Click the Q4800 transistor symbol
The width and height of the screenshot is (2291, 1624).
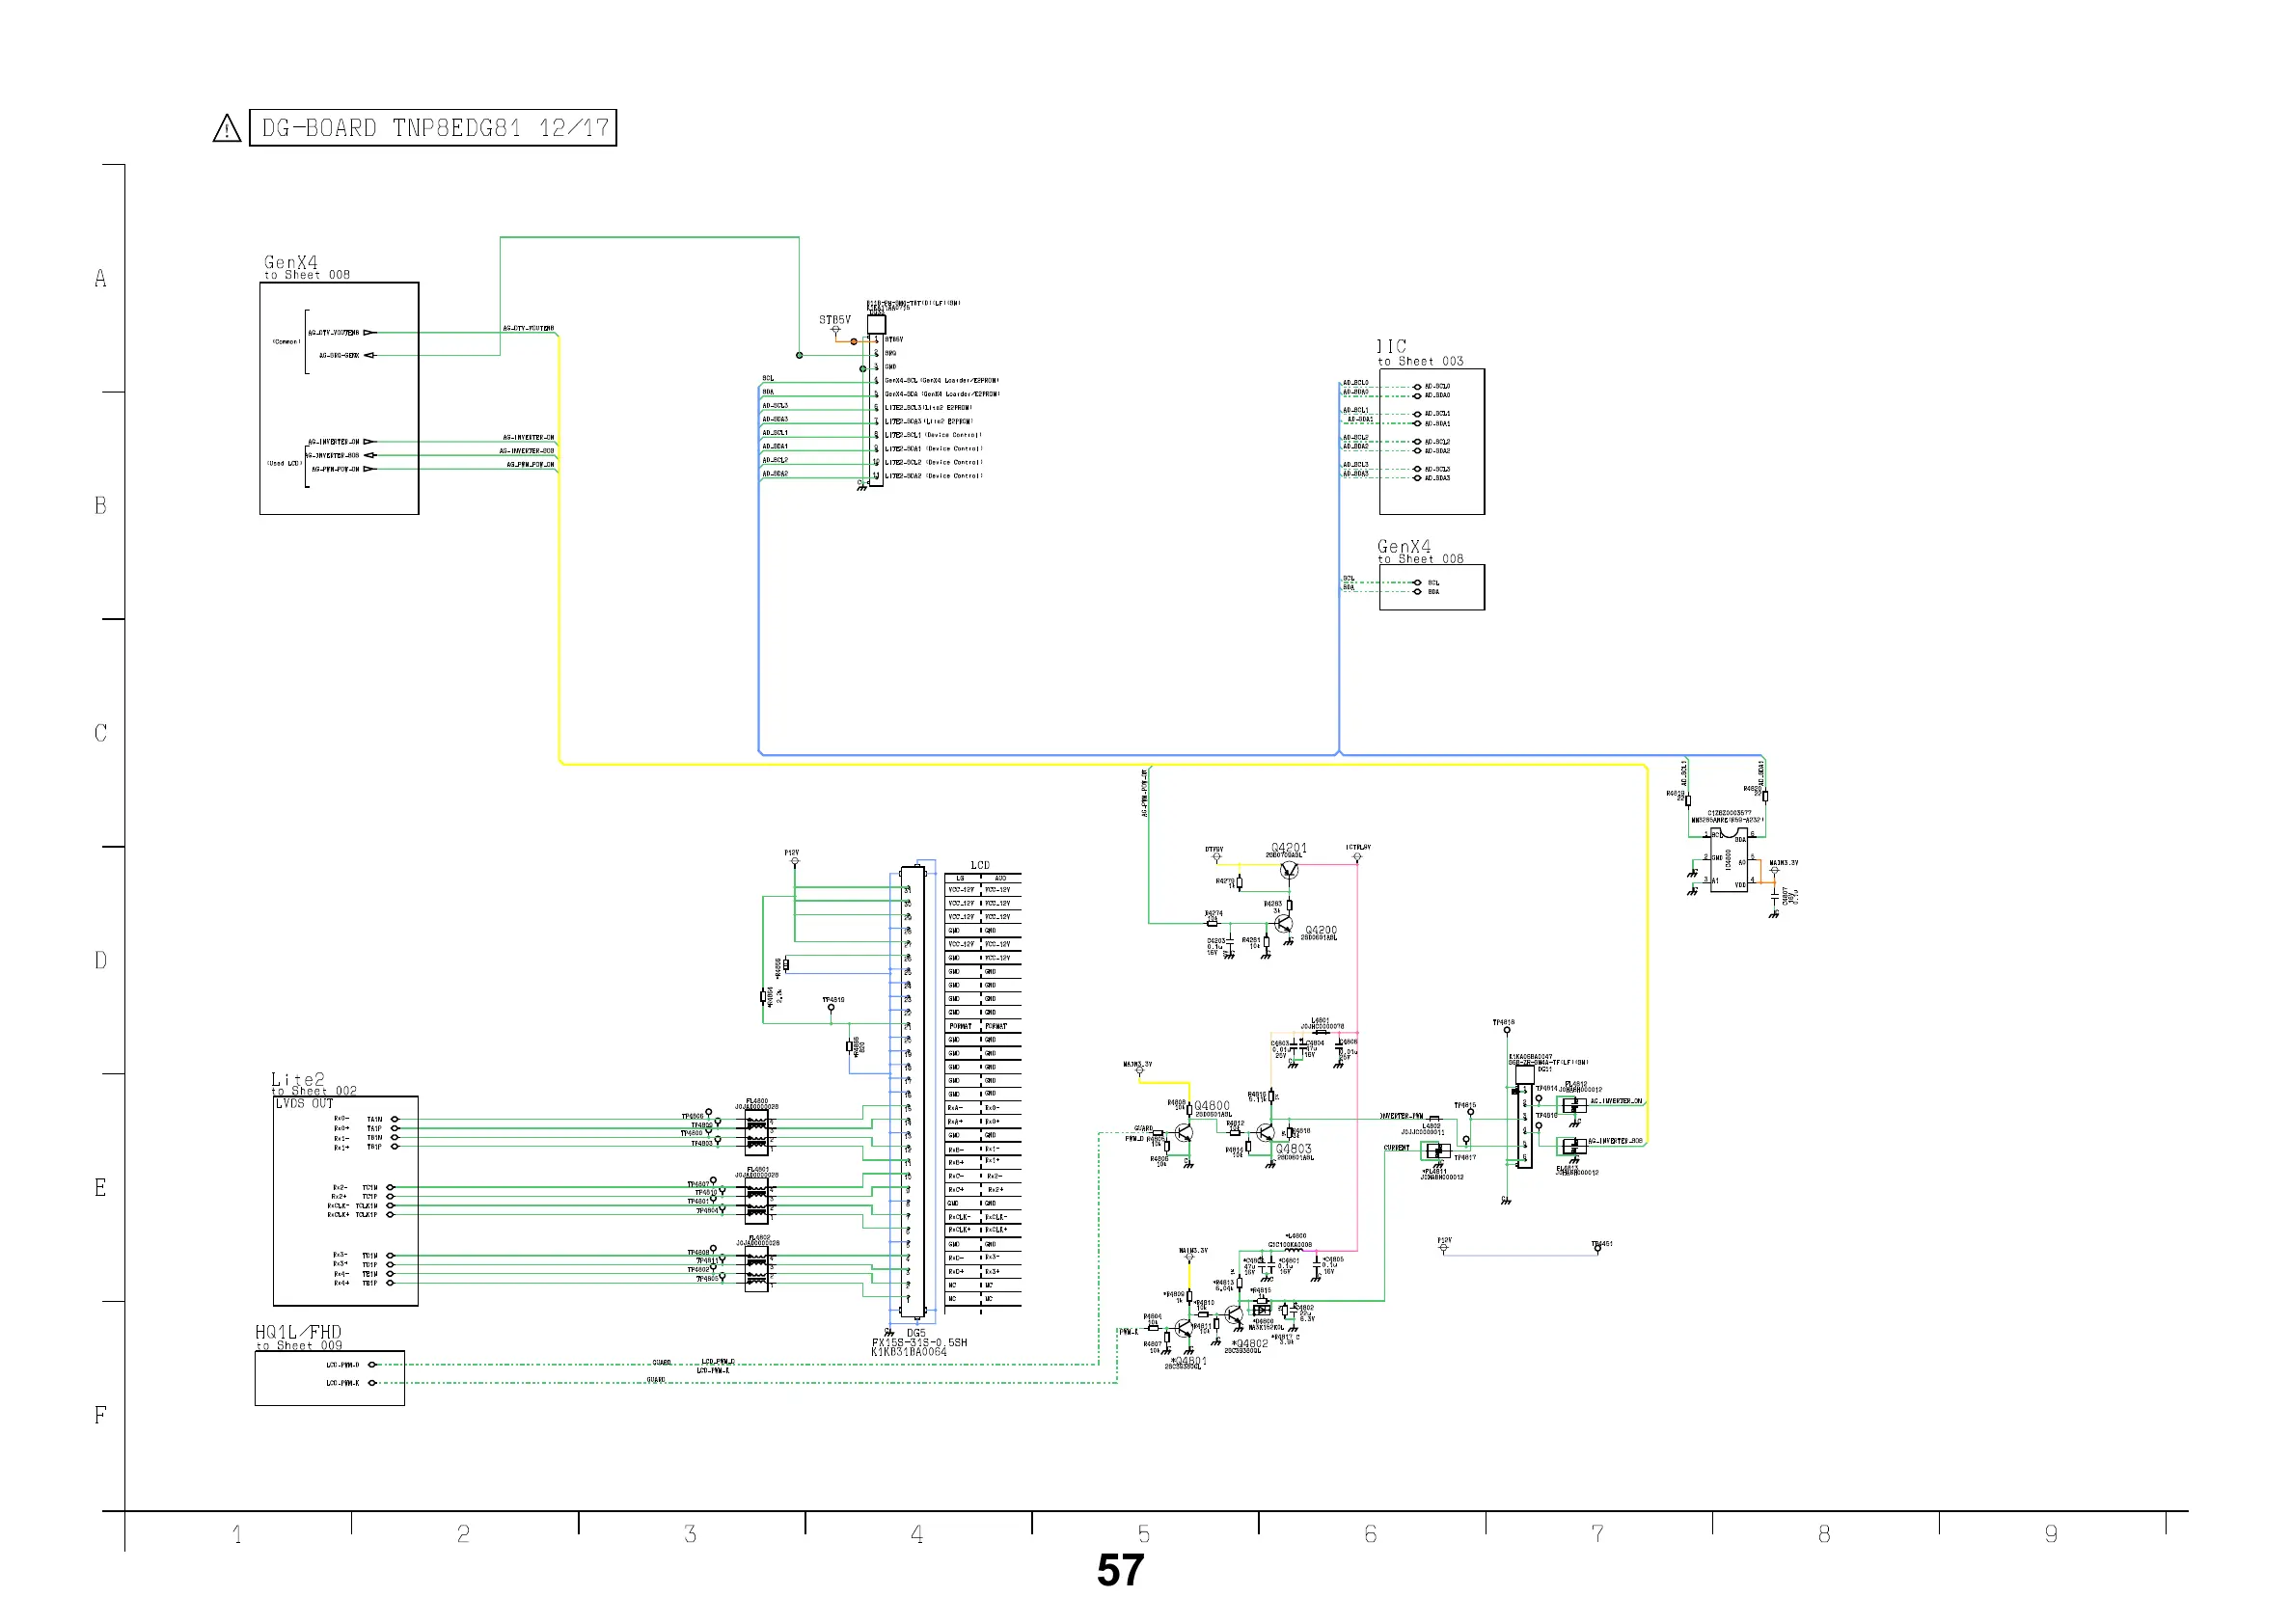(x=1185, y=1133)
